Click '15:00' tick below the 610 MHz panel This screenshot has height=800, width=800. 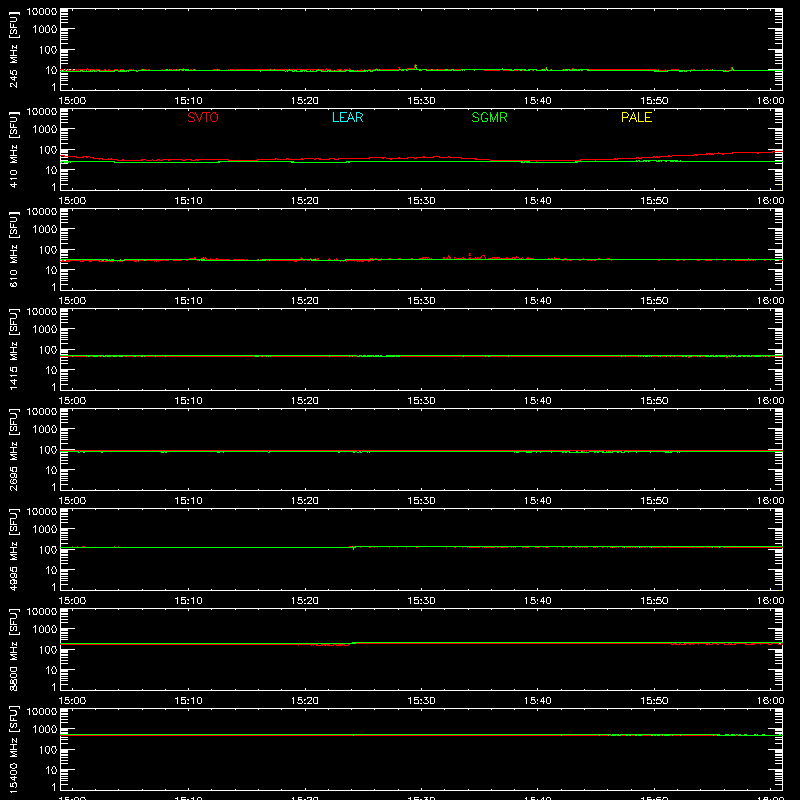[72, 301]
